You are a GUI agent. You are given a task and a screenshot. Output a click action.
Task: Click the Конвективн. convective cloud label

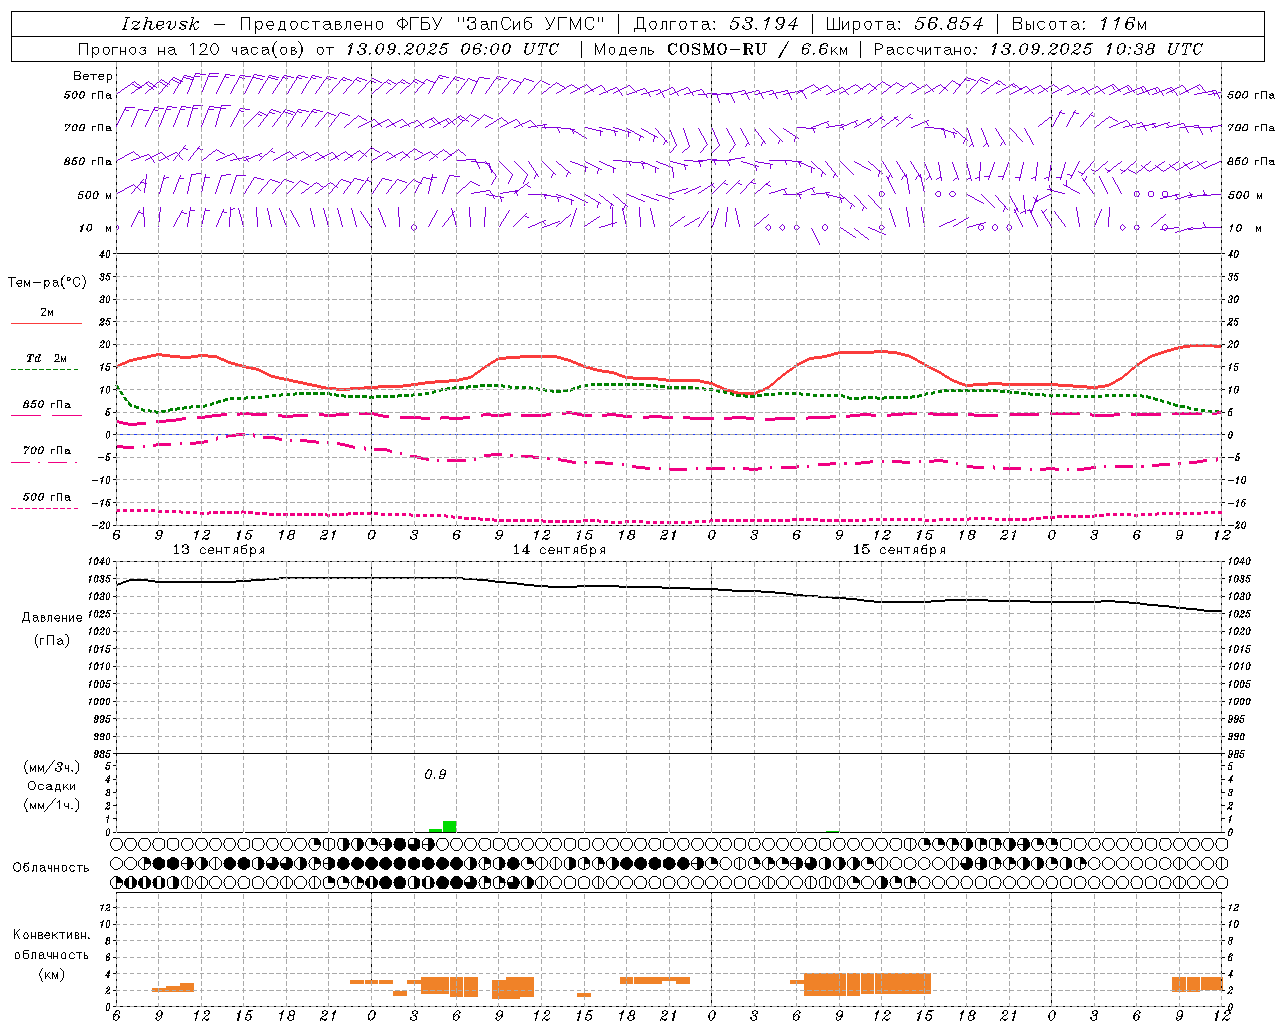pos(51,935)
